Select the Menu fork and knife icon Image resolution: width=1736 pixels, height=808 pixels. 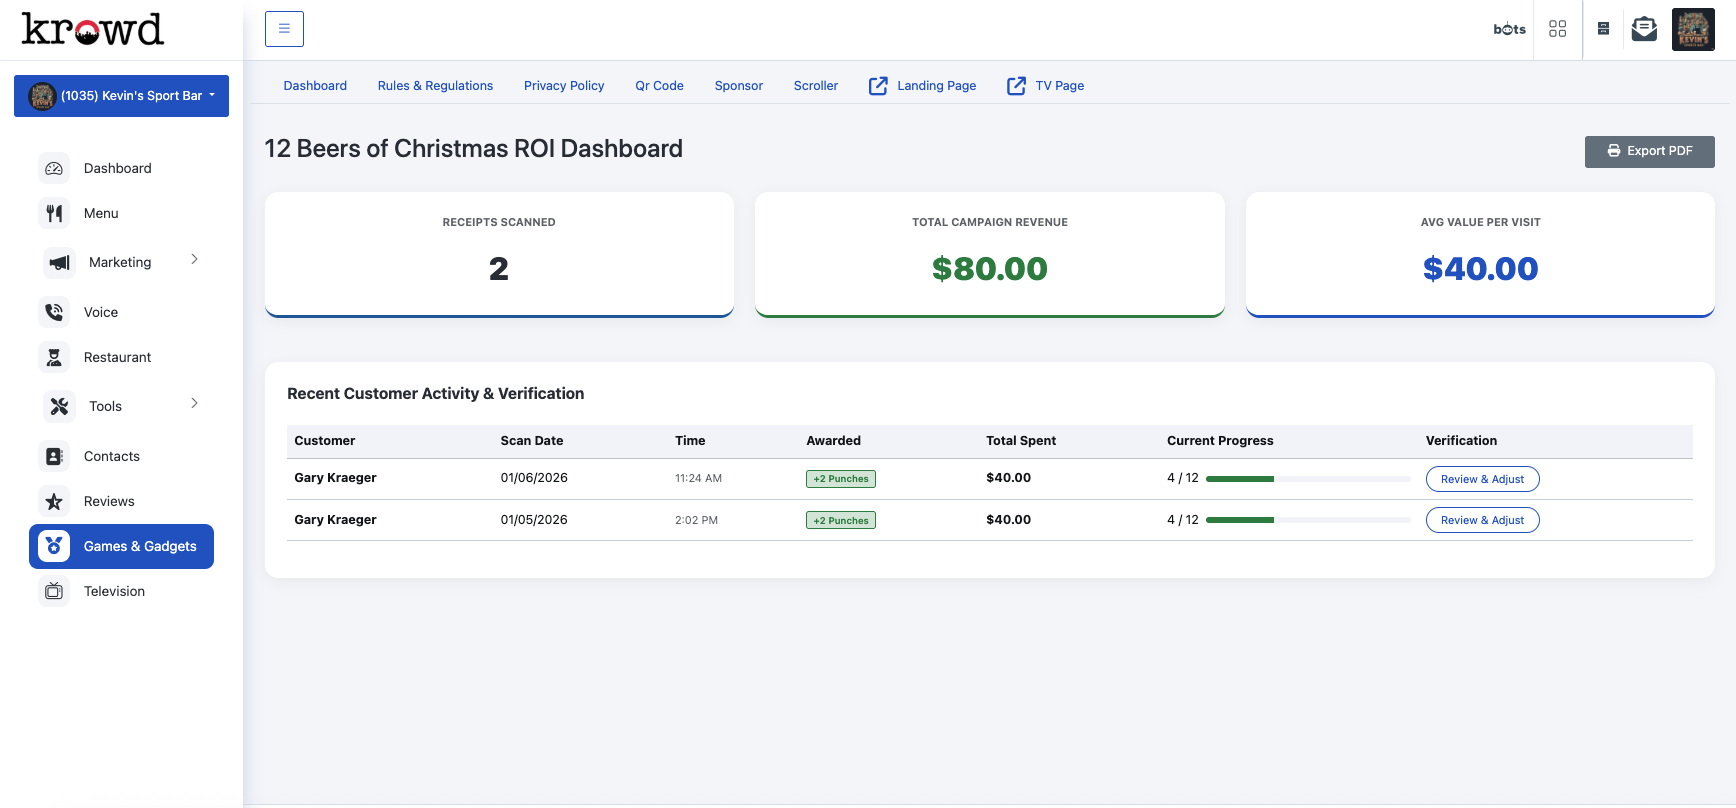click(54, 213)
